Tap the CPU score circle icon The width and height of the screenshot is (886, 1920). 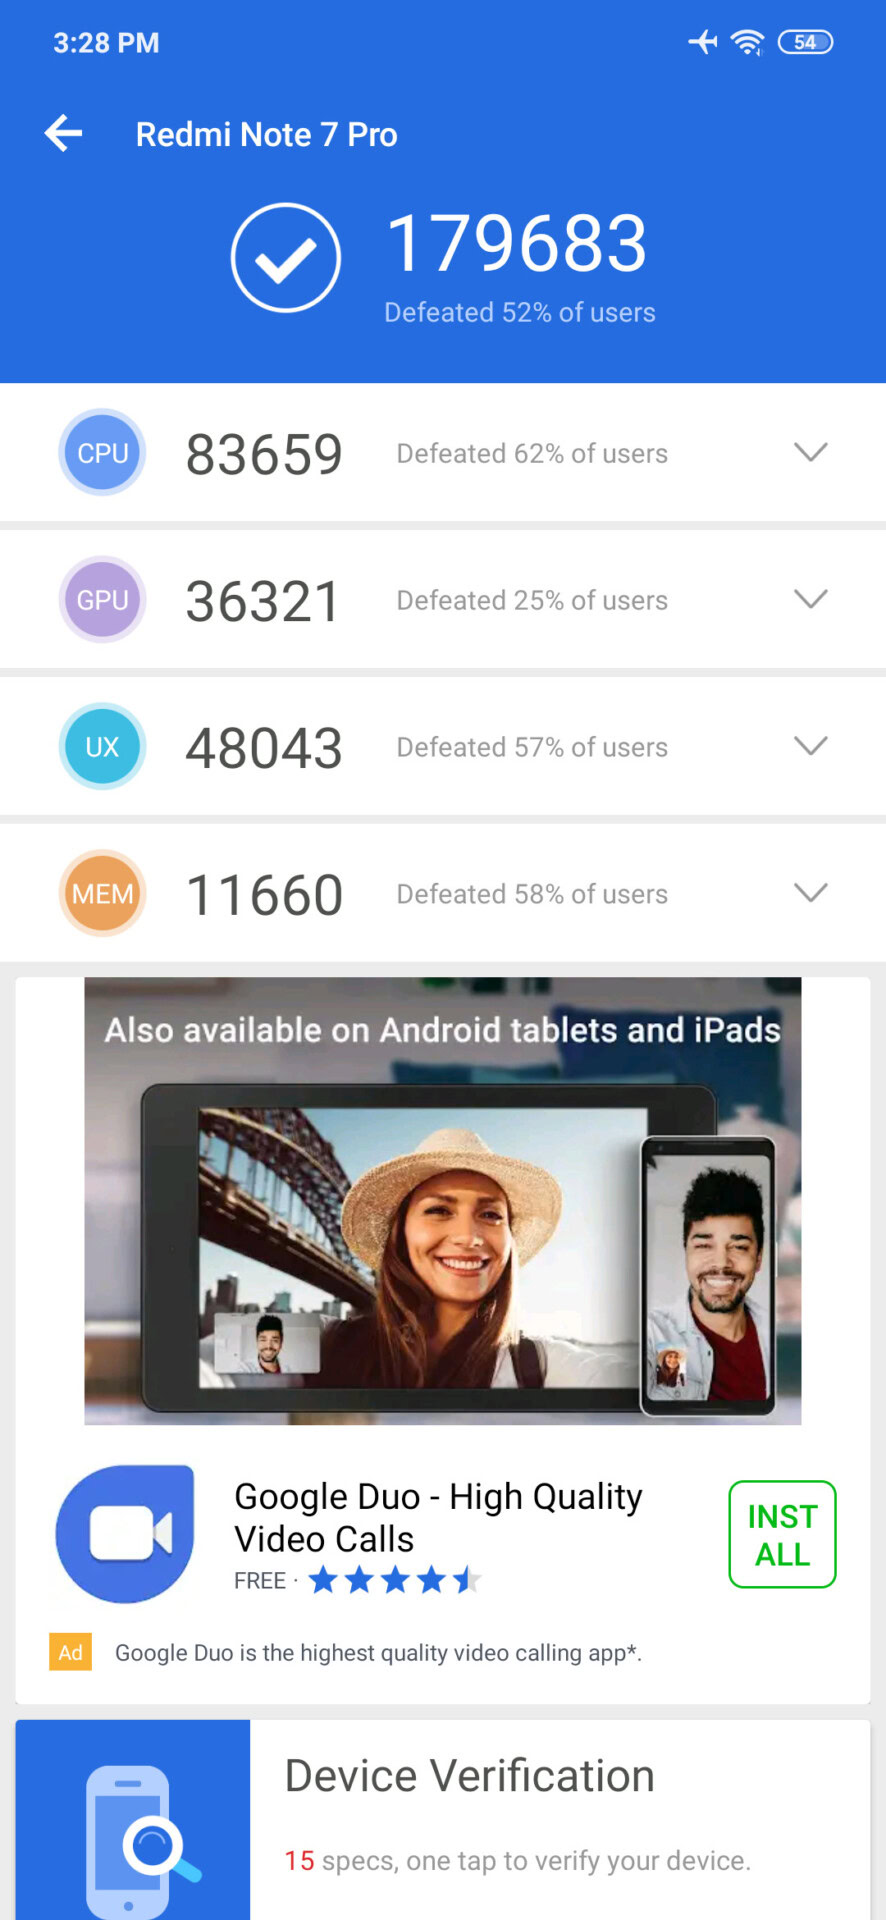tap(103, 453)
